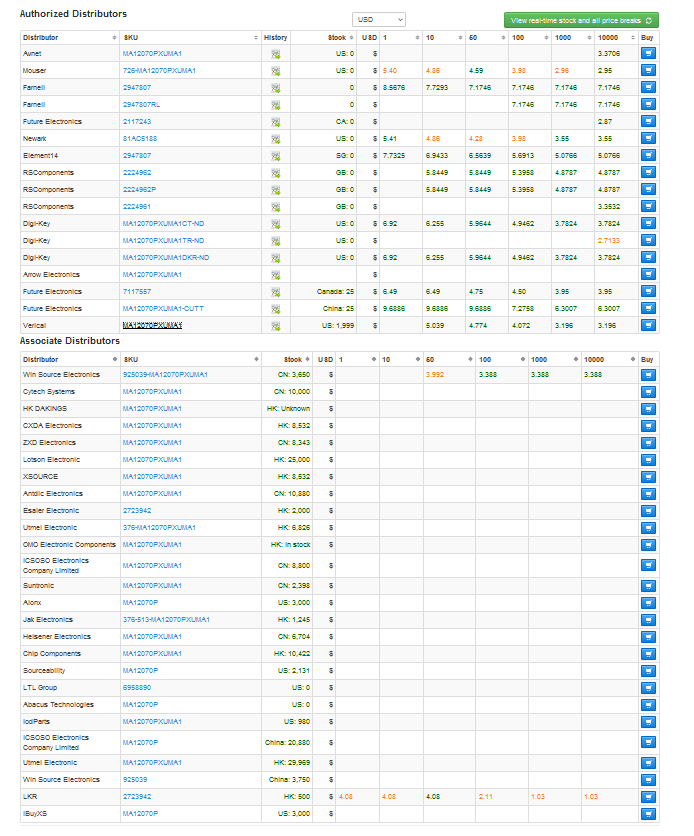Select Associate Distributors heading
The width and height of the screenshot is (694, 836).
coord(70,341)
